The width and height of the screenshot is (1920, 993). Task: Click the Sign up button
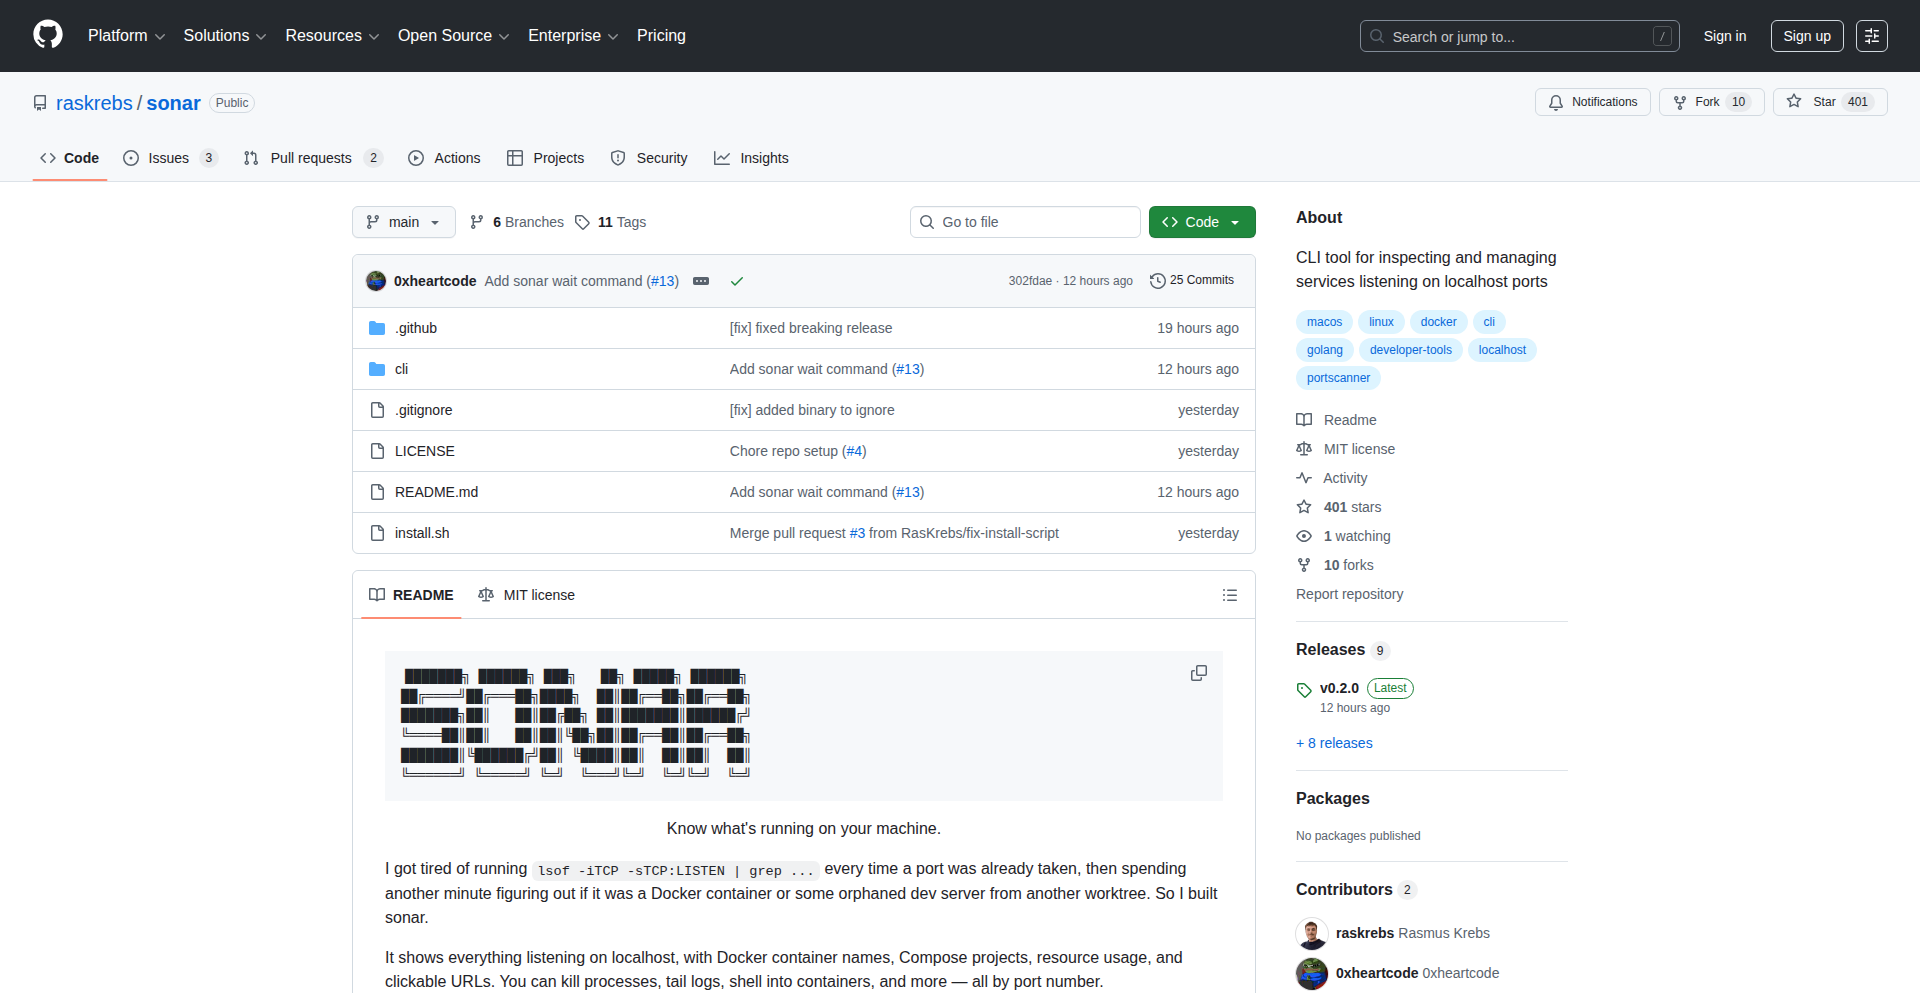[1807, 36]
